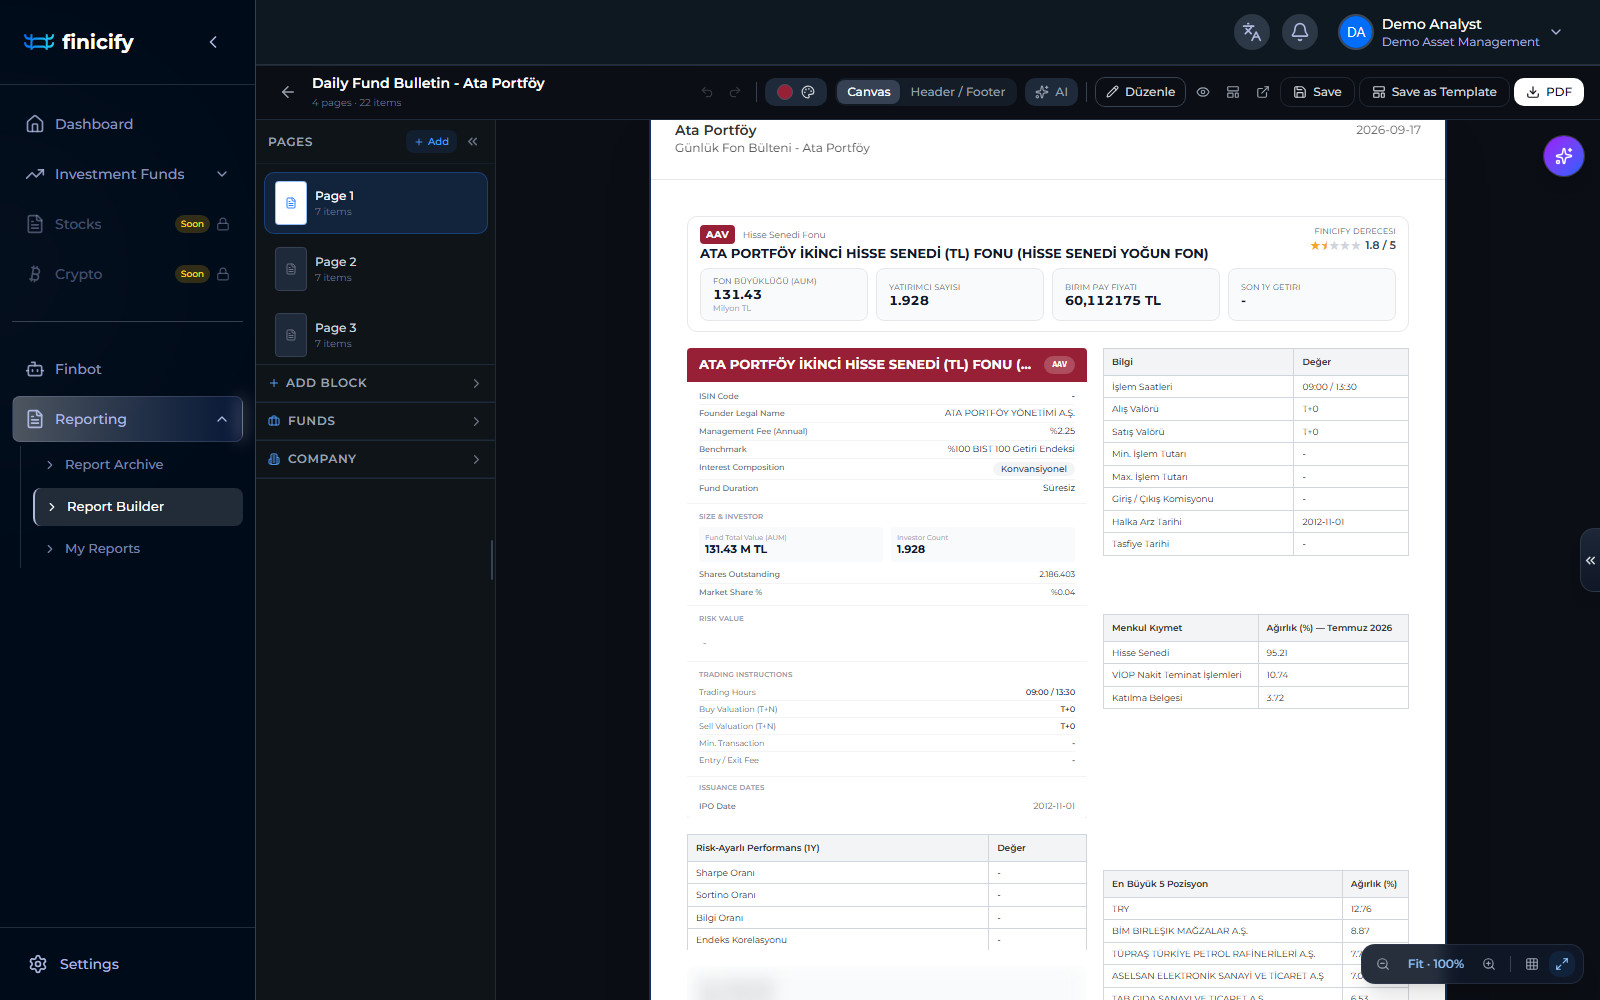Zoom out with the minus magnifier
1600x1000 pixels.
click(1383, 964)
